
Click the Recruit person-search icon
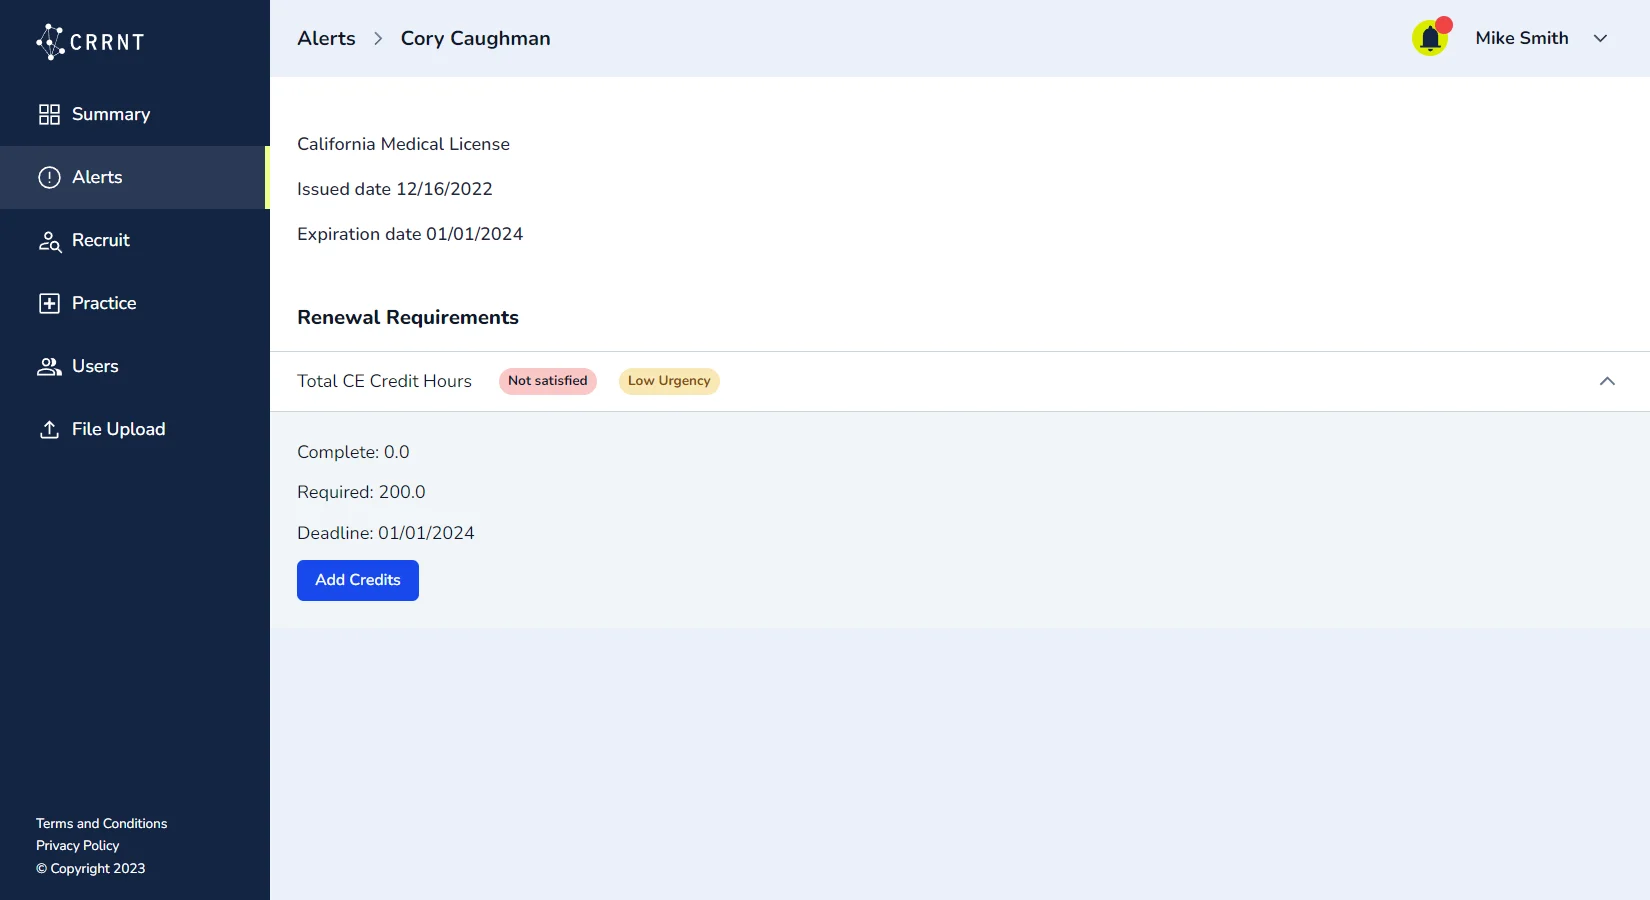(49, 241)
